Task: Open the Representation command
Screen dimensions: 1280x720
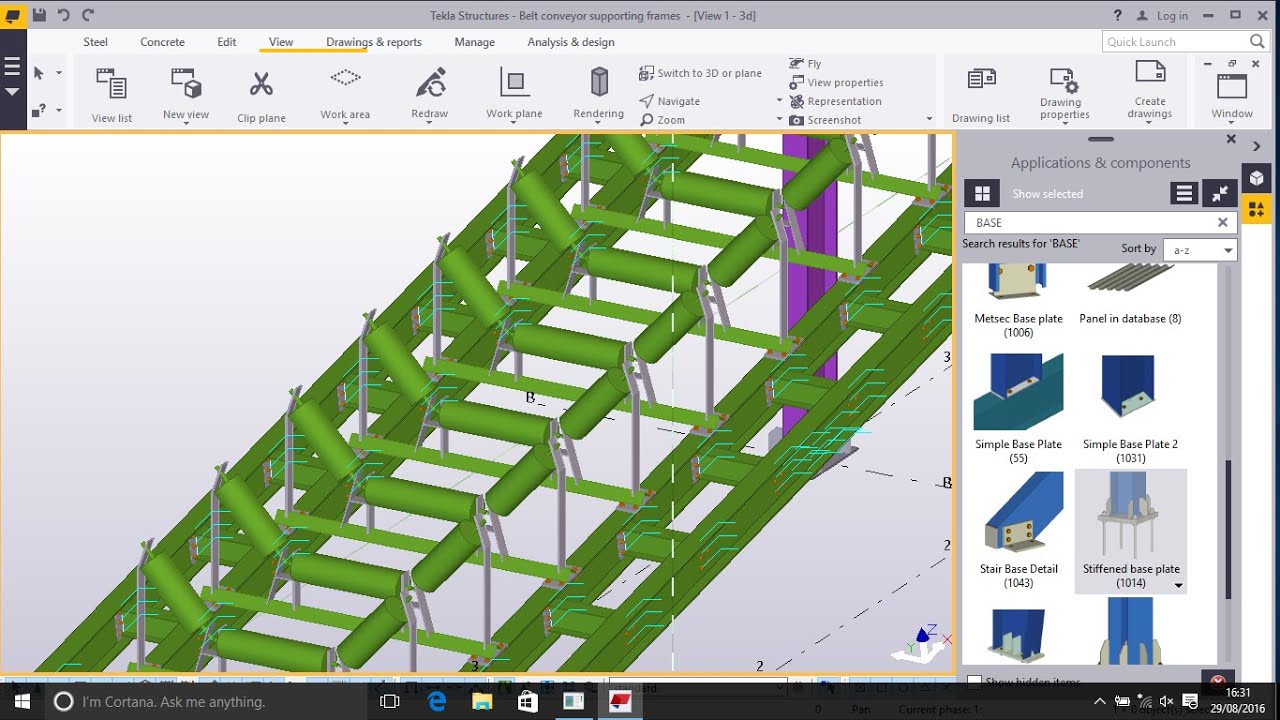Action: [835, 101]
